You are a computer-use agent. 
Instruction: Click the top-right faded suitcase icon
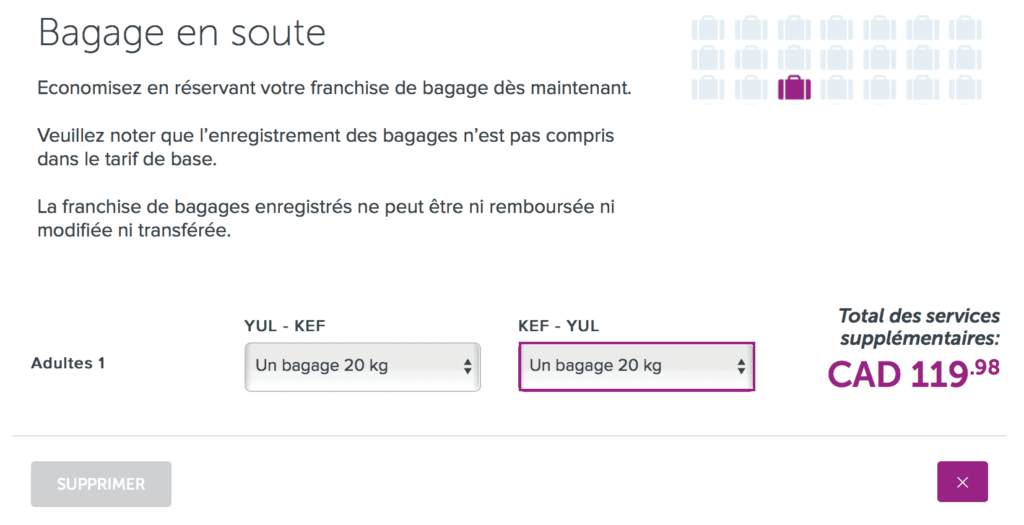pos(965,28)
